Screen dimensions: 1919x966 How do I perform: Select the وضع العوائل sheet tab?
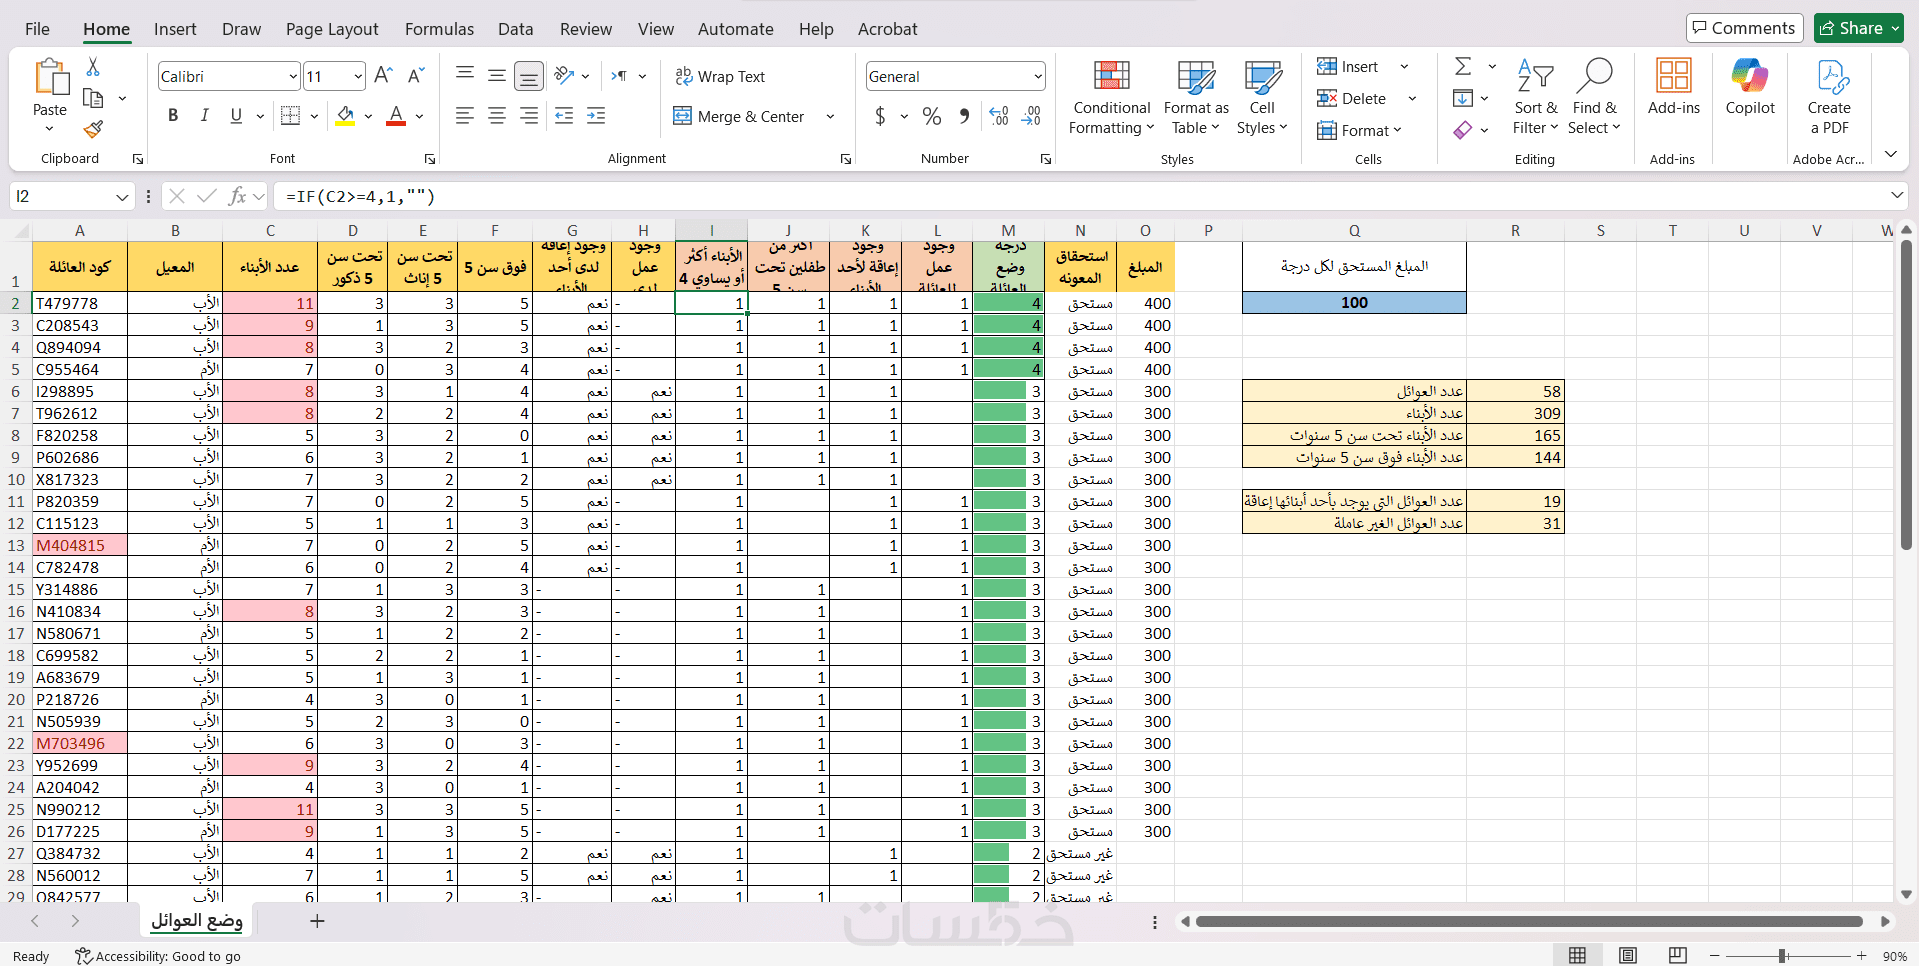pyautogui.click(x=197, y=921)
